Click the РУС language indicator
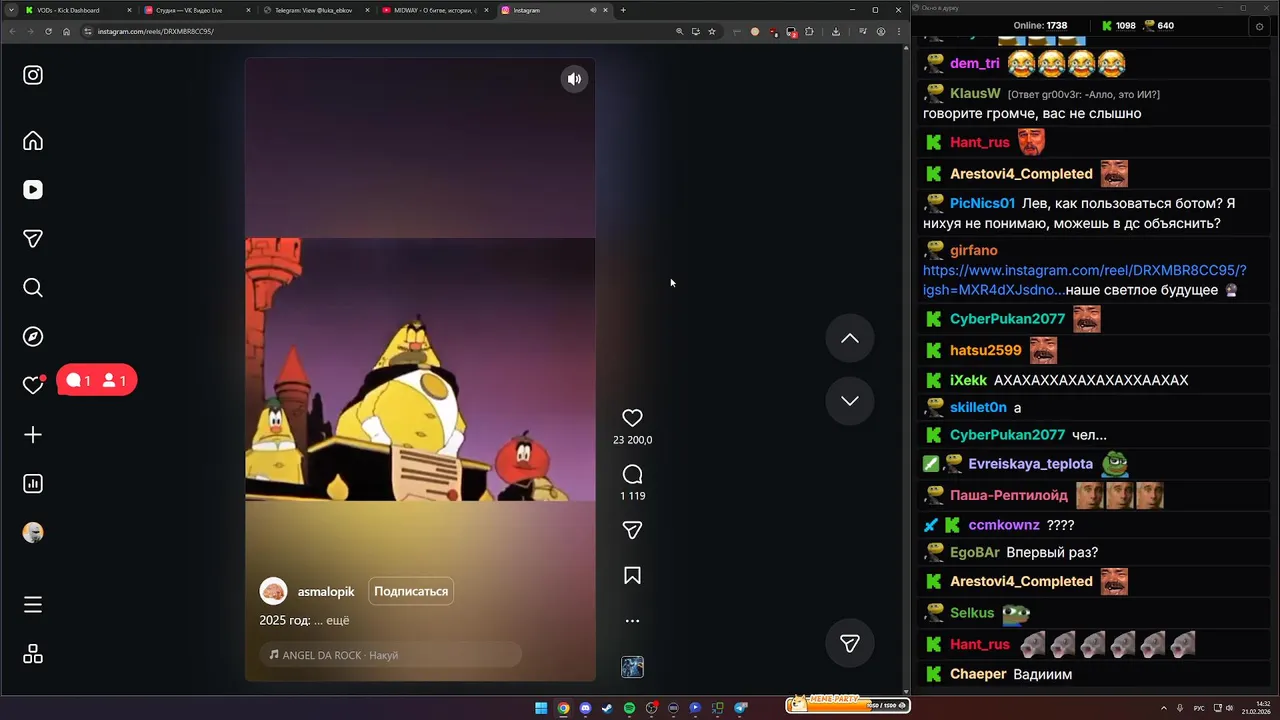This screenshot has width=1280, height=720. tap(1200, 708)
